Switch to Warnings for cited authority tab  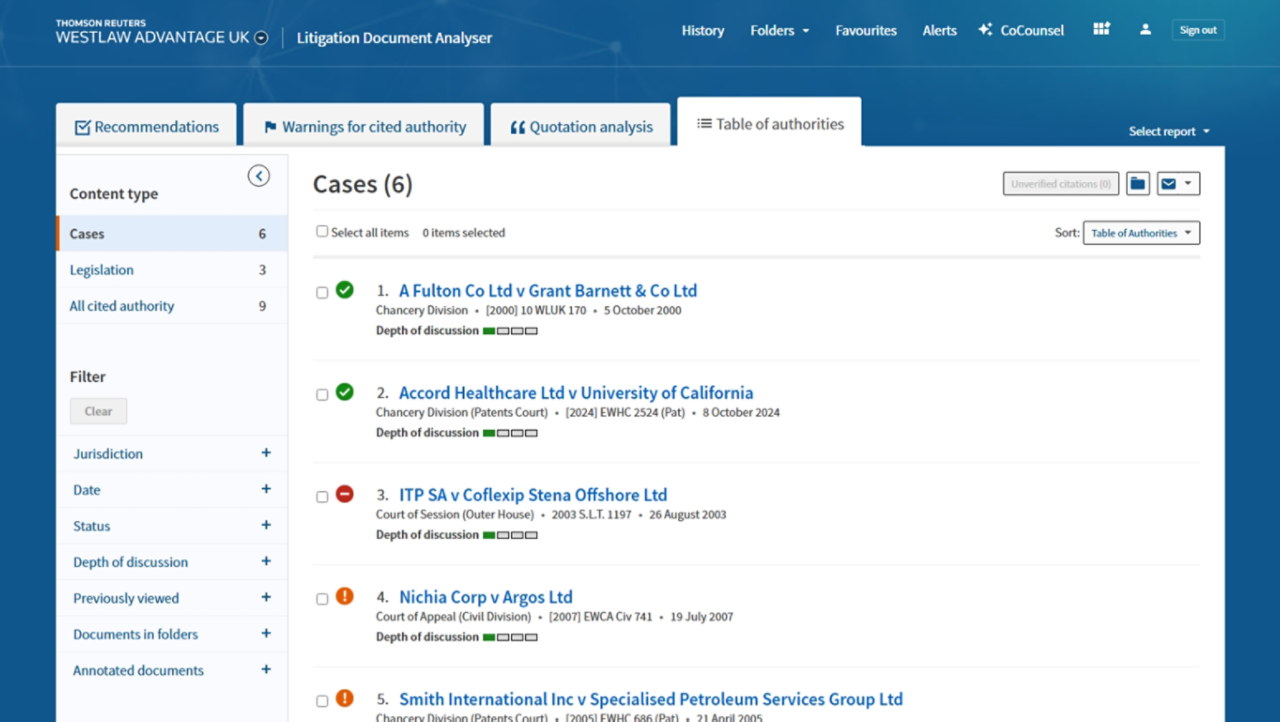[x=364, y=127]
